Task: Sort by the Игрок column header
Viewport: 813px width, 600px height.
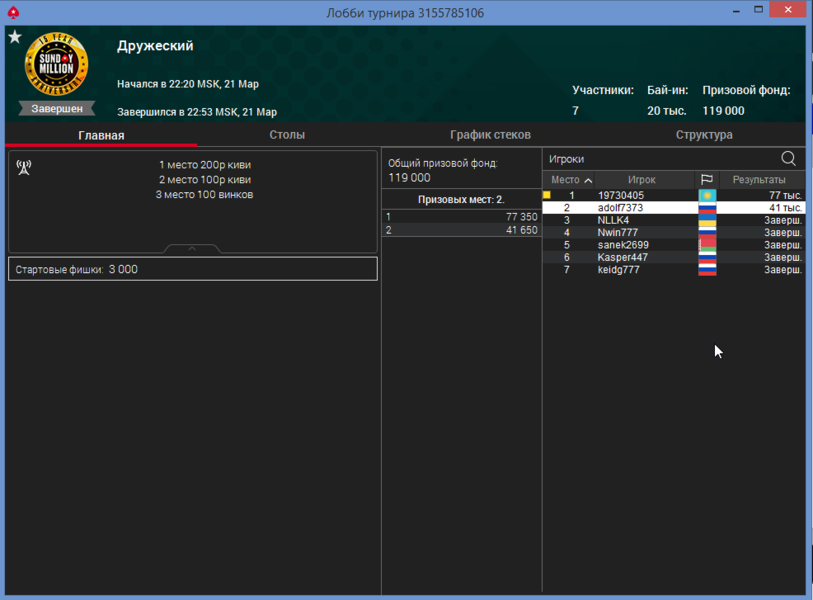Action: (641, 180)
